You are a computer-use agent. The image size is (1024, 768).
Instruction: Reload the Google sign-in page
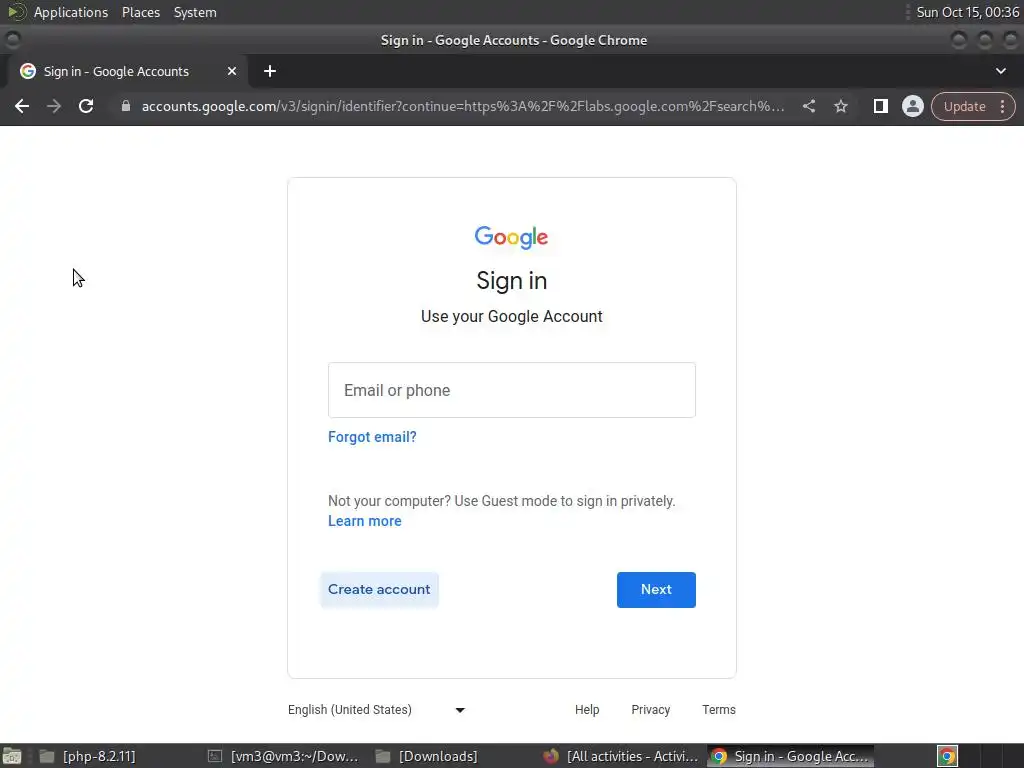point(86,106)
